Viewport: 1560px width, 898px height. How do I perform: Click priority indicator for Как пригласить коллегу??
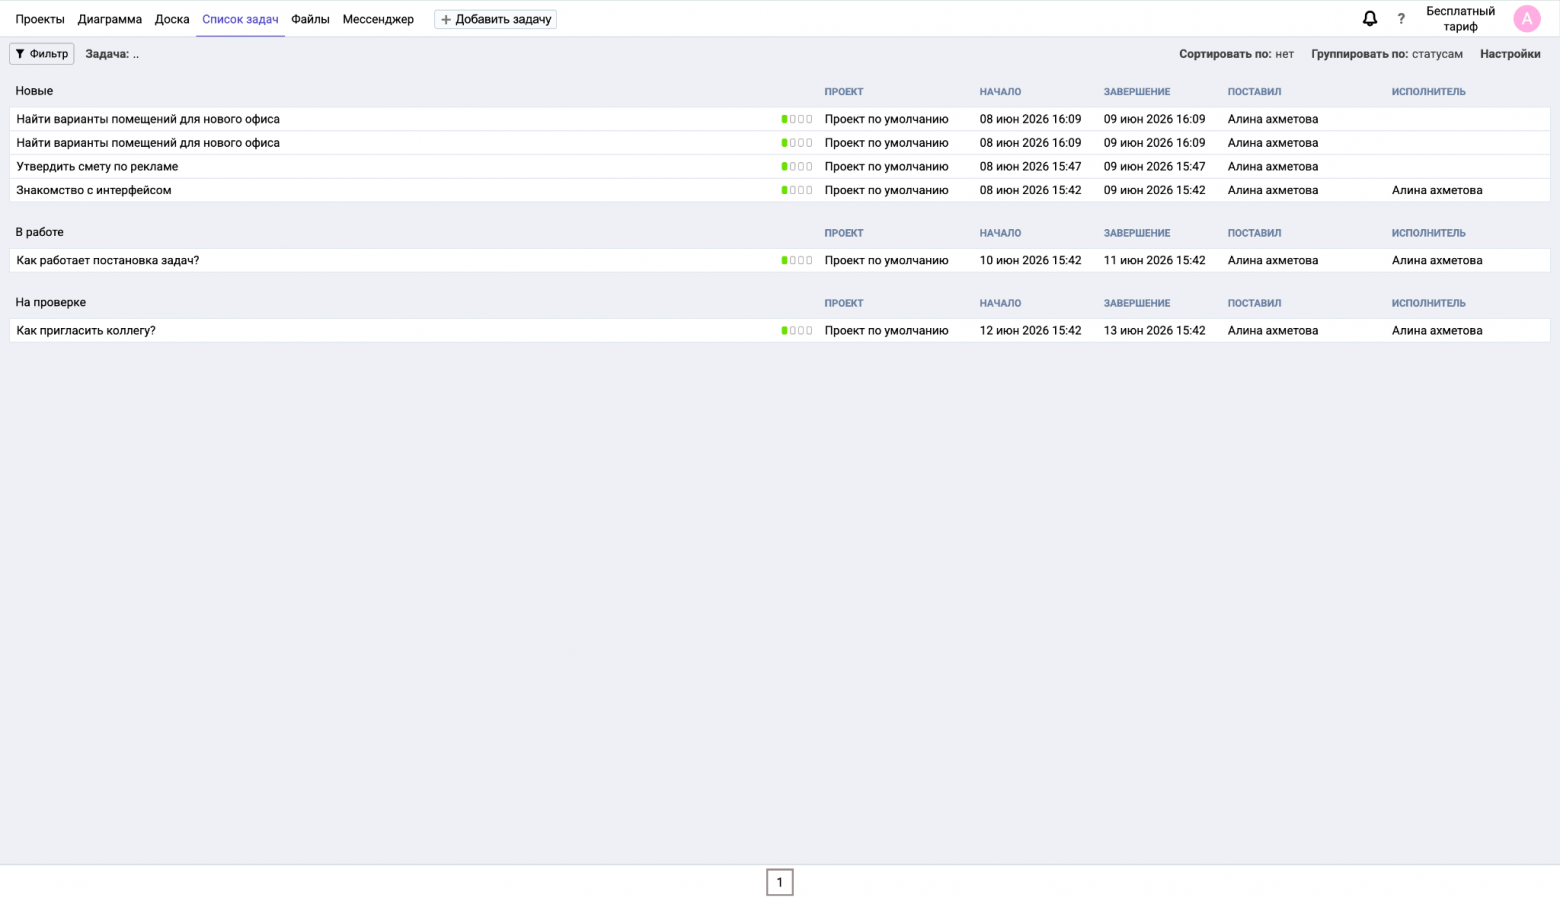click(796, 330)
